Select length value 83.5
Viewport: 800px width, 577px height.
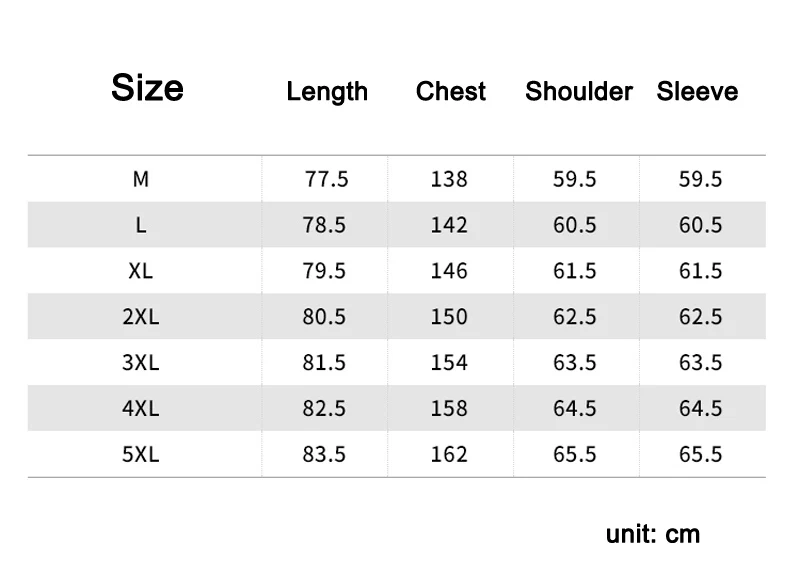pyautogui.click(x=324, y=454)
